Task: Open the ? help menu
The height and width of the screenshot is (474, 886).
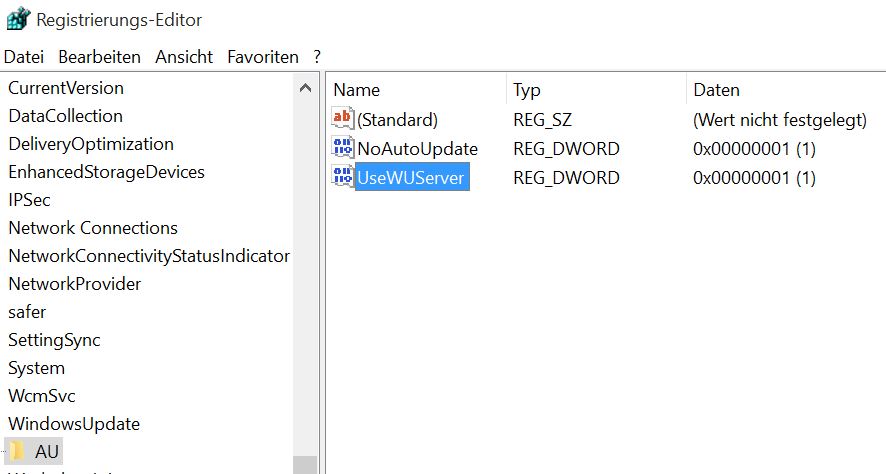Action: coord(317,57)
